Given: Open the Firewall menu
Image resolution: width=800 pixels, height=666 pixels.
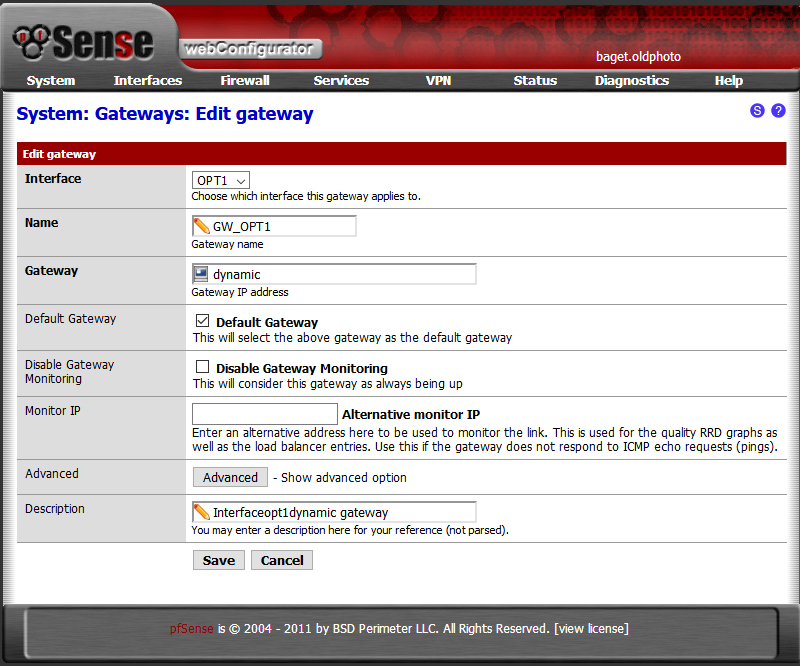Looking at the screenshot, I should (x=245, y=81).
